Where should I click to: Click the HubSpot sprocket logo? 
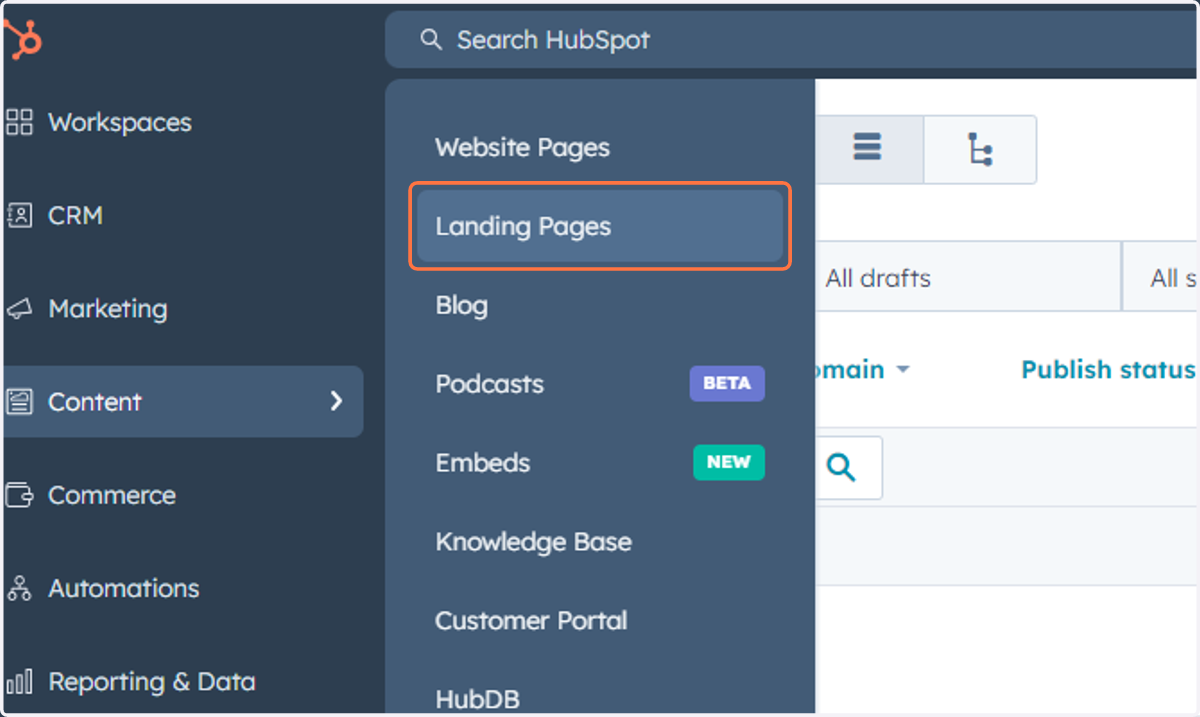click(22, 40)
